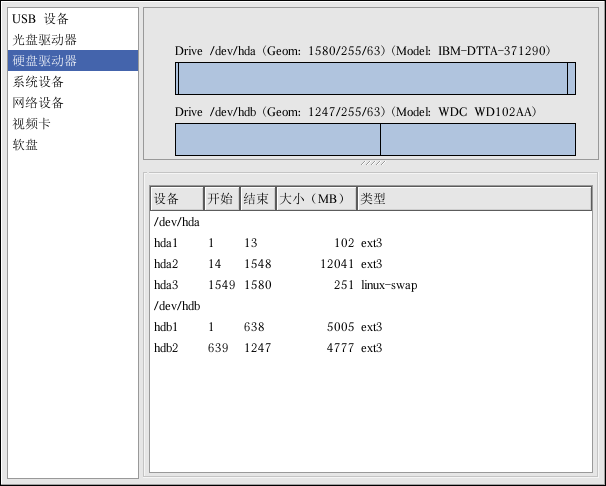Click the 开始 column header
Viewport: 606px width, 486px height.
[221, 198]
